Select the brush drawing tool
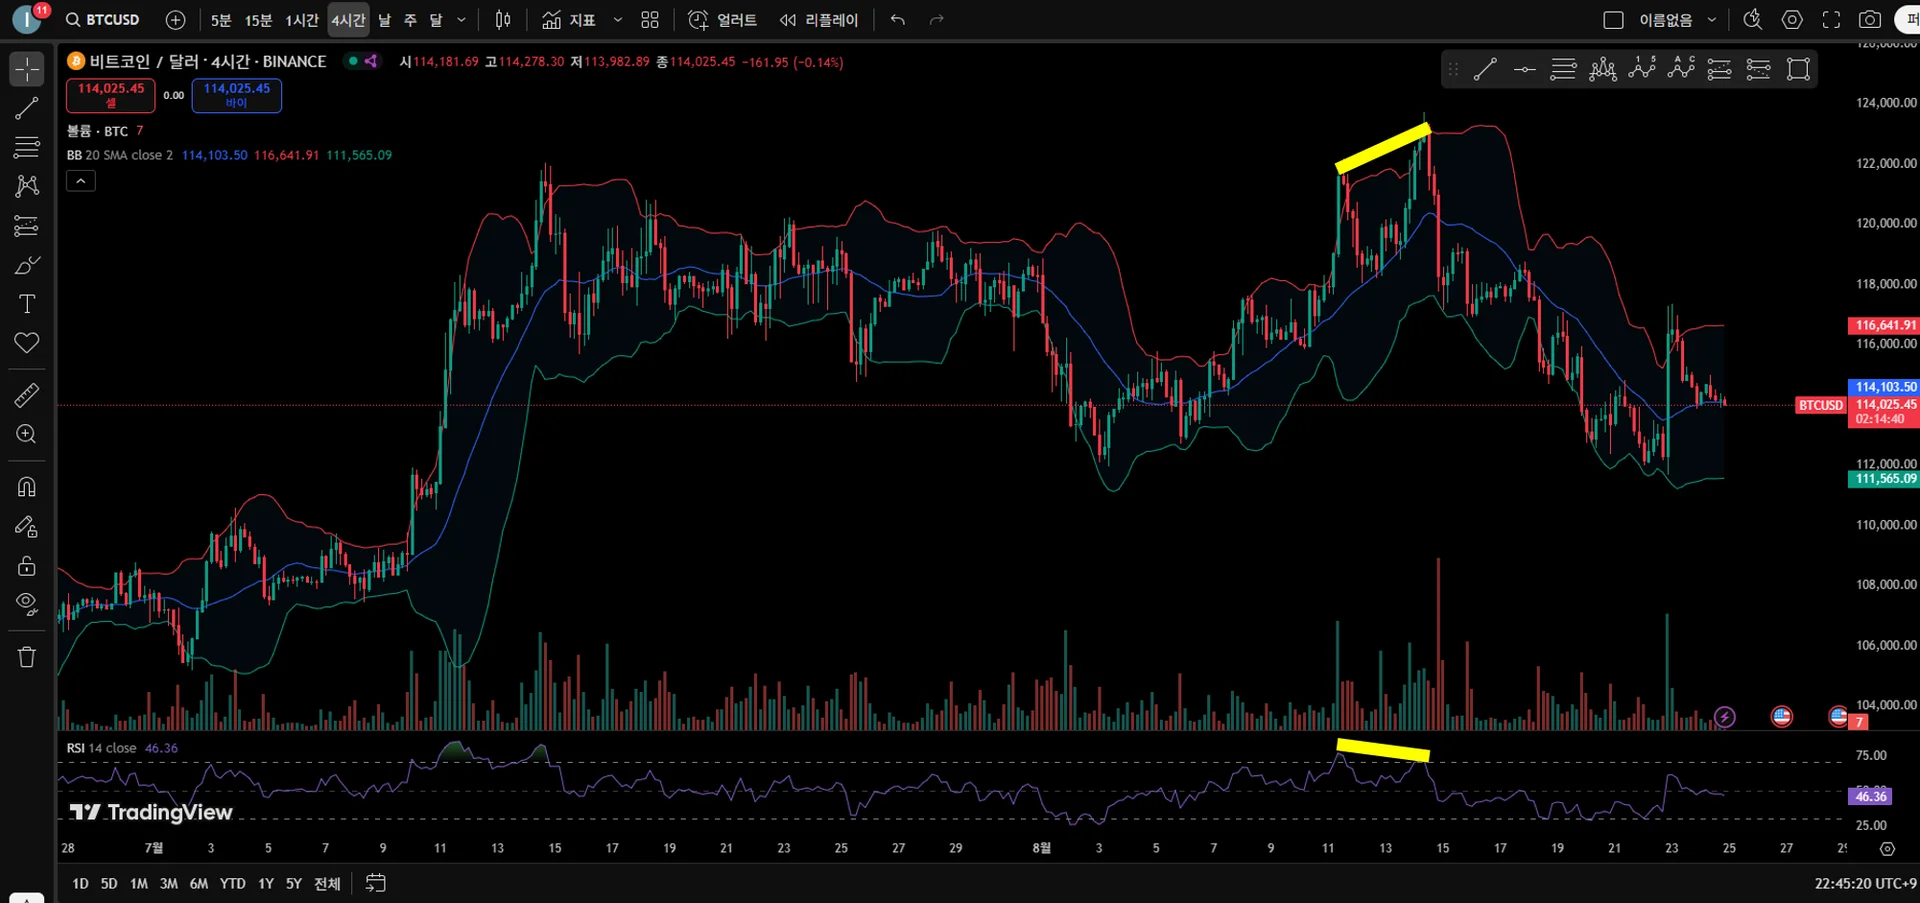Viewport: 1920px width, 903px height. point(27,265)
